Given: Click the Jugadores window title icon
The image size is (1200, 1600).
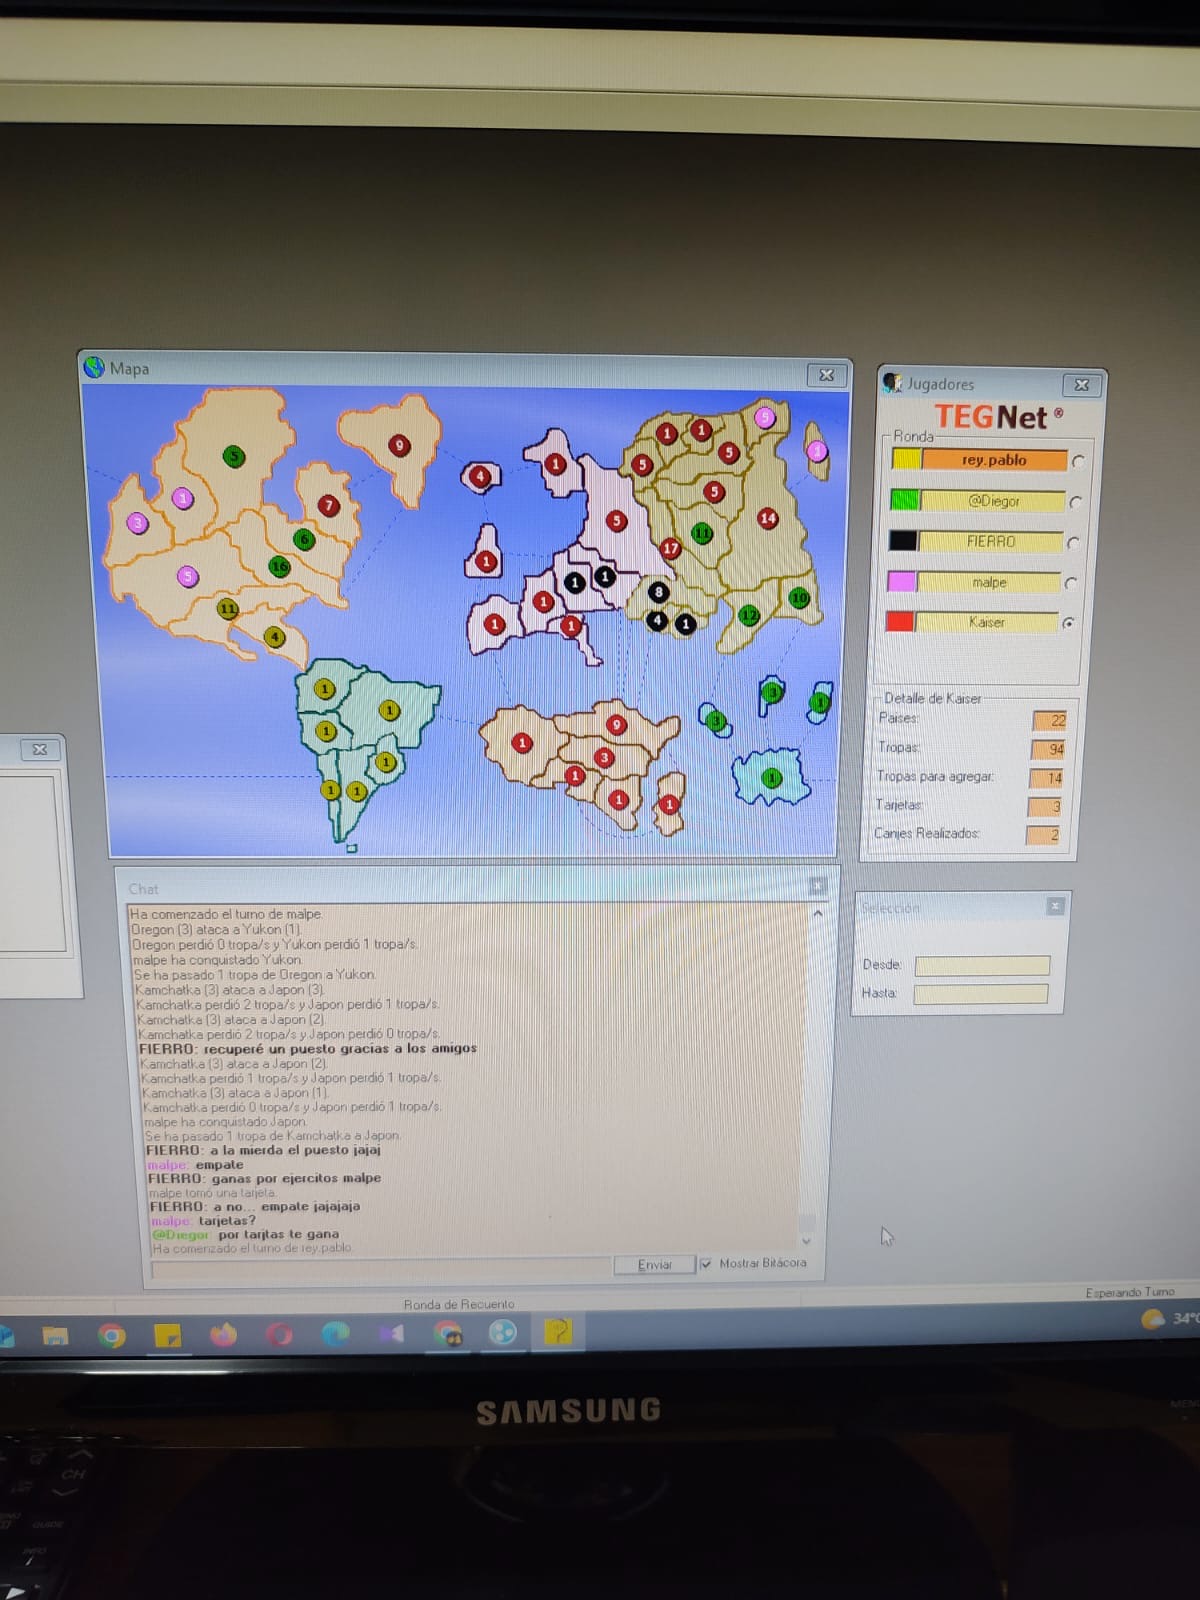Looking at the screenshot, I should point(892,382).
